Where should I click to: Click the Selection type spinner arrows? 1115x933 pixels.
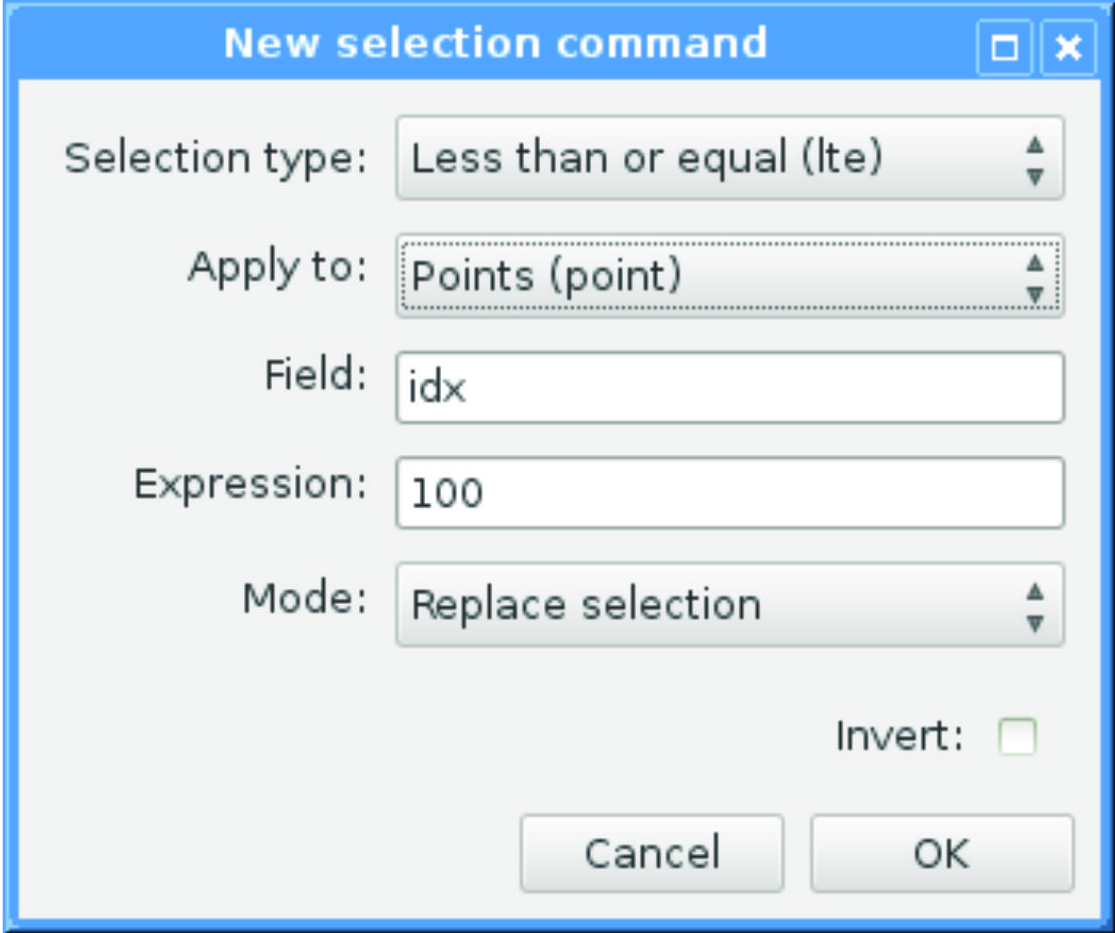tap(1035, 159)
